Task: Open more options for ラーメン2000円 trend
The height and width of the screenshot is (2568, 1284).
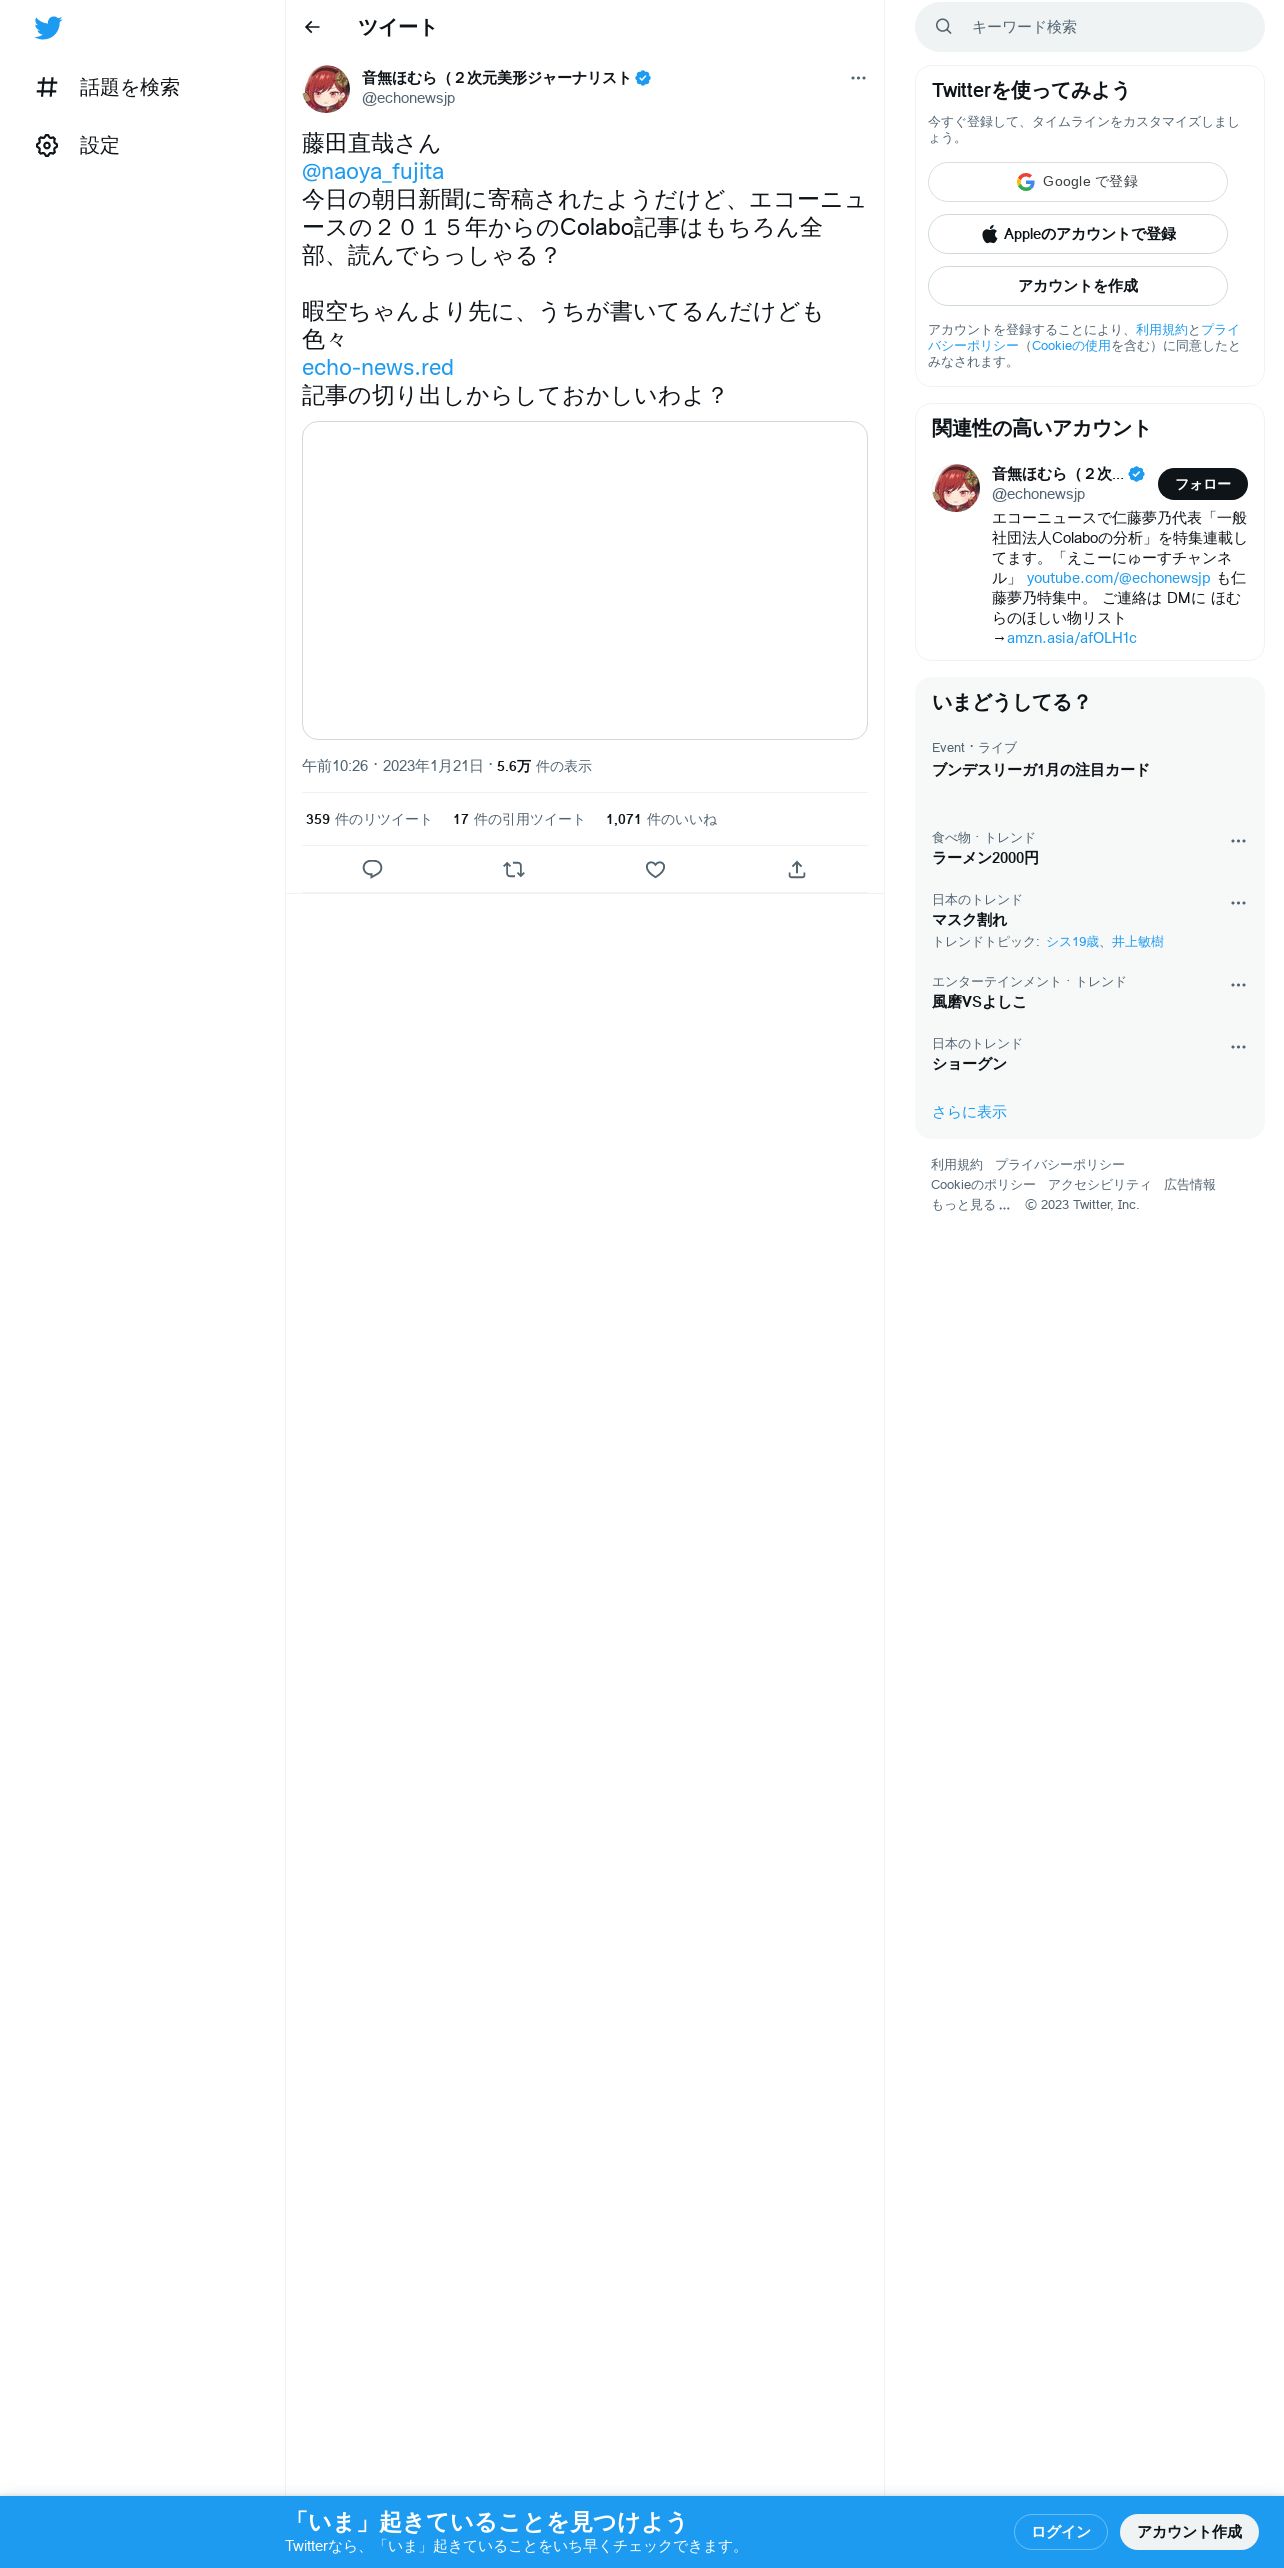Action: [1238, 841]
